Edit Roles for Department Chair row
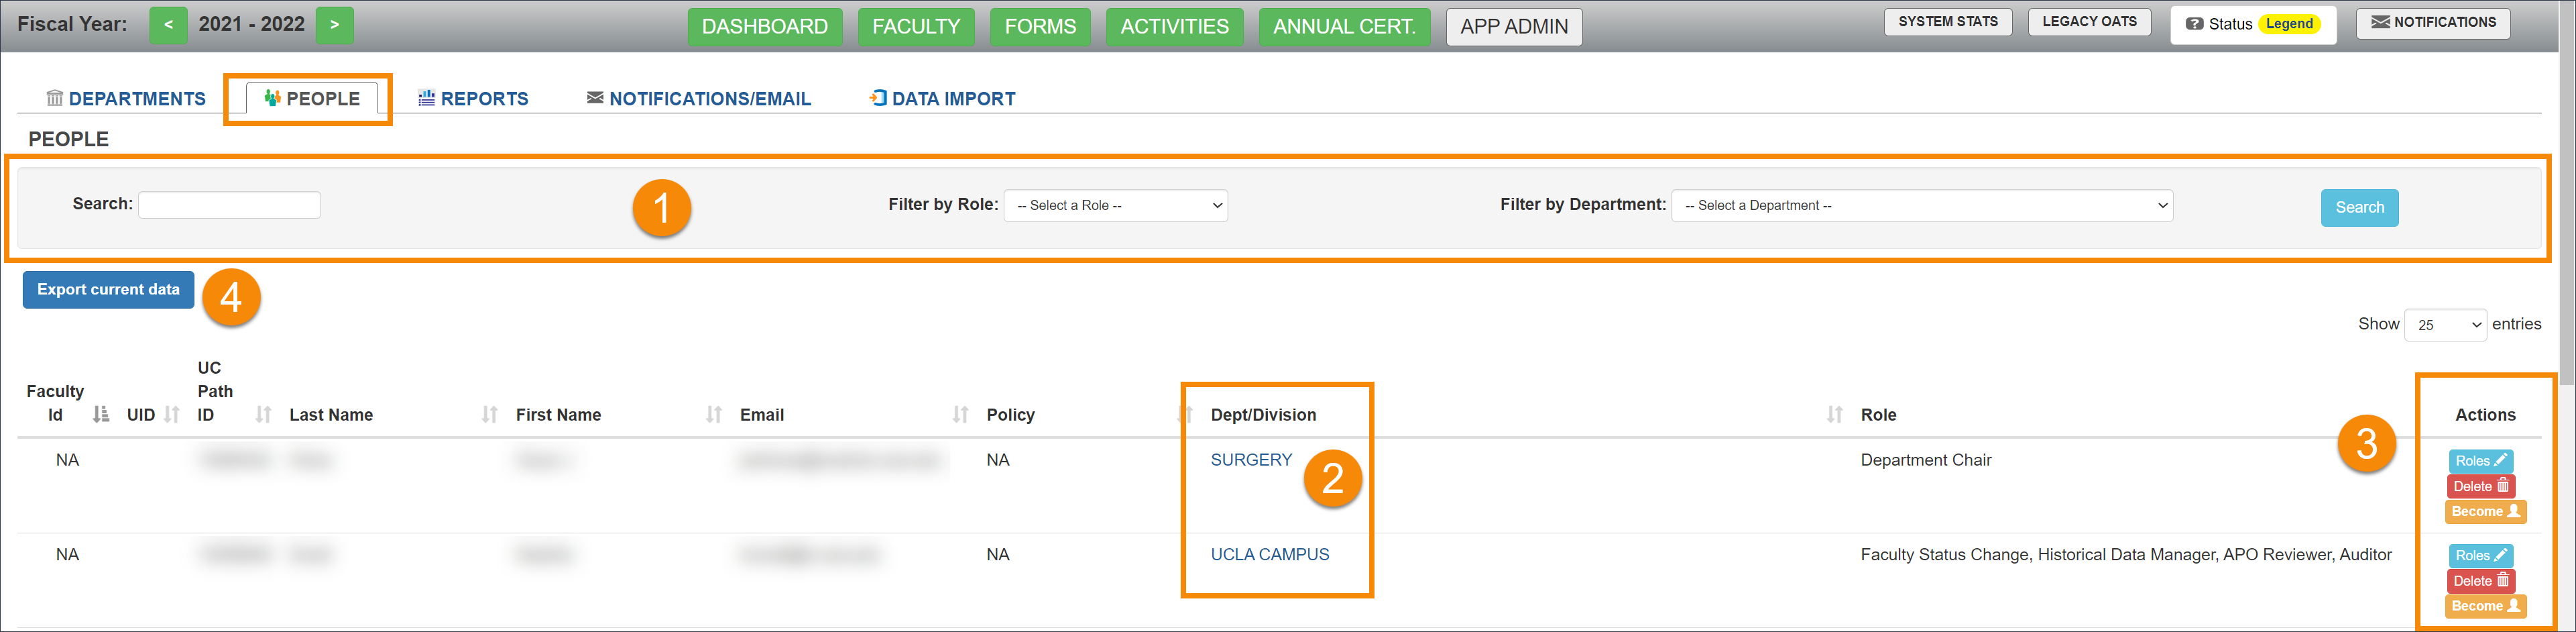Screen dimensions: 2576x632 [x=2480, y=461]
